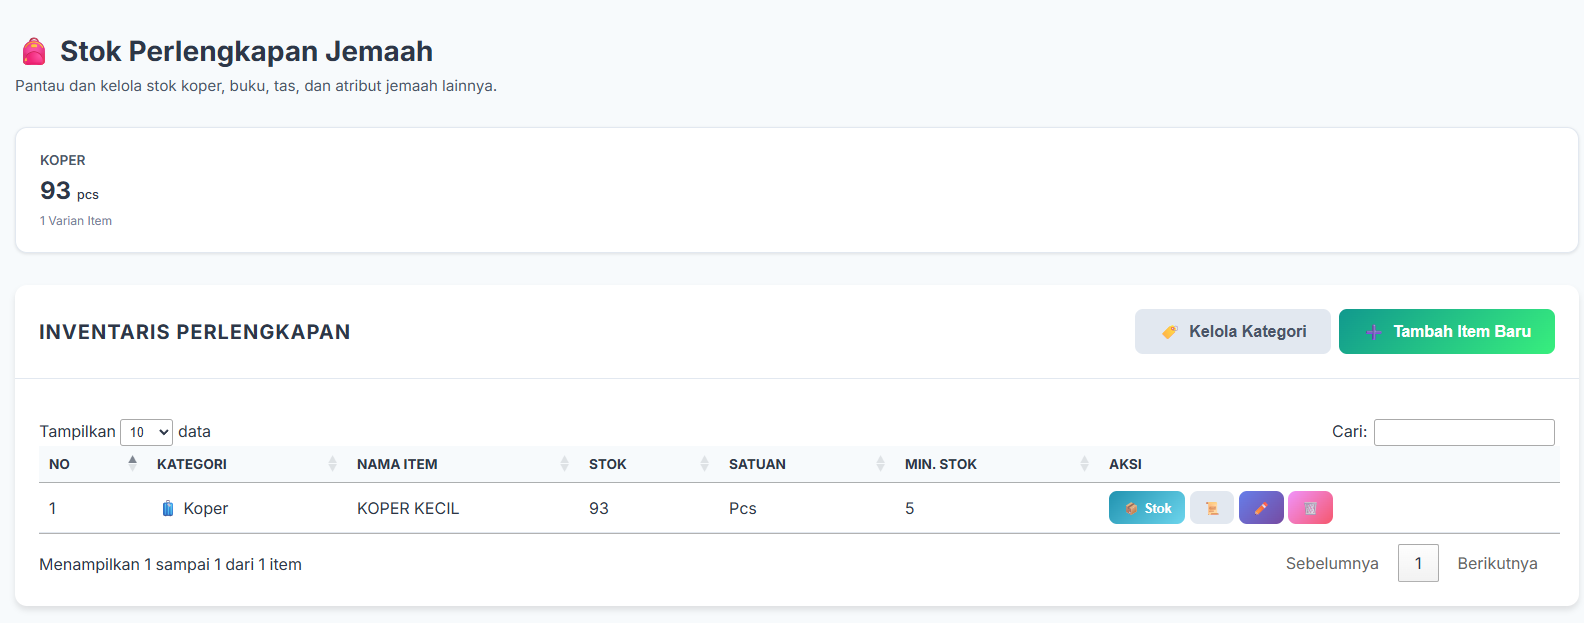
Task: Open the history scroll icon for KOPER KECIL
Action: (x=1211, y=508)
